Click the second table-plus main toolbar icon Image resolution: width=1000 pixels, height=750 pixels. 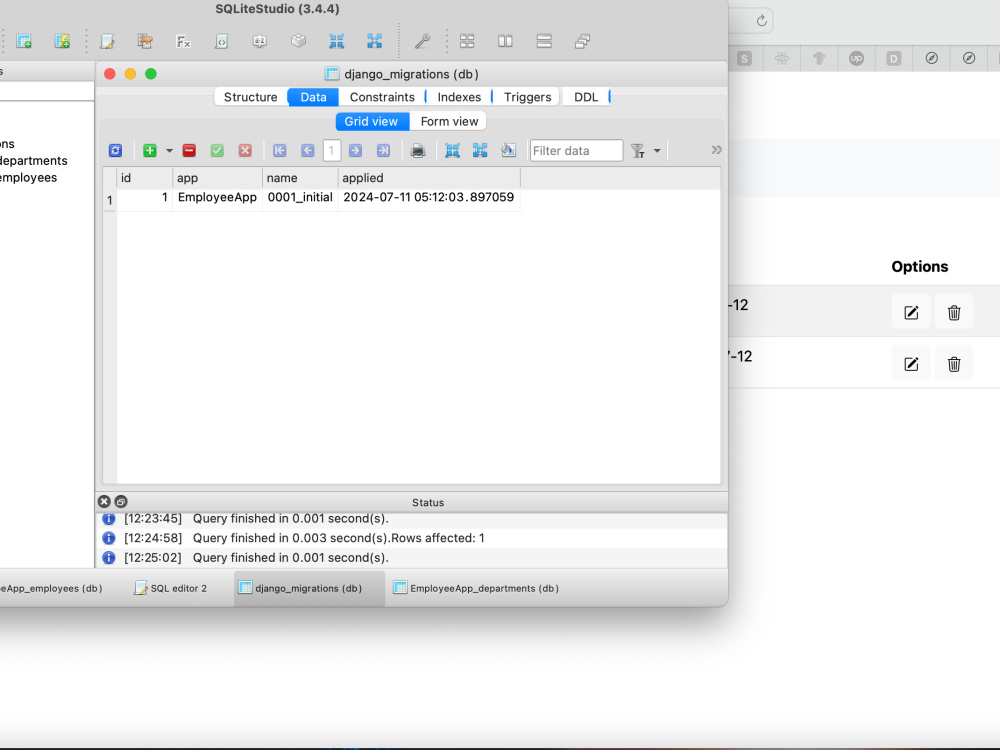(62, 41)
